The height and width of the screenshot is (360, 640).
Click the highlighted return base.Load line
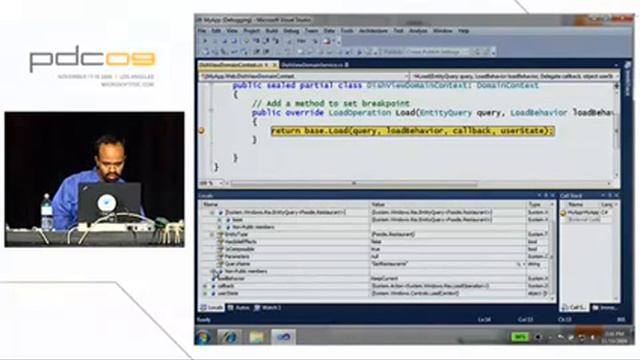413,131
